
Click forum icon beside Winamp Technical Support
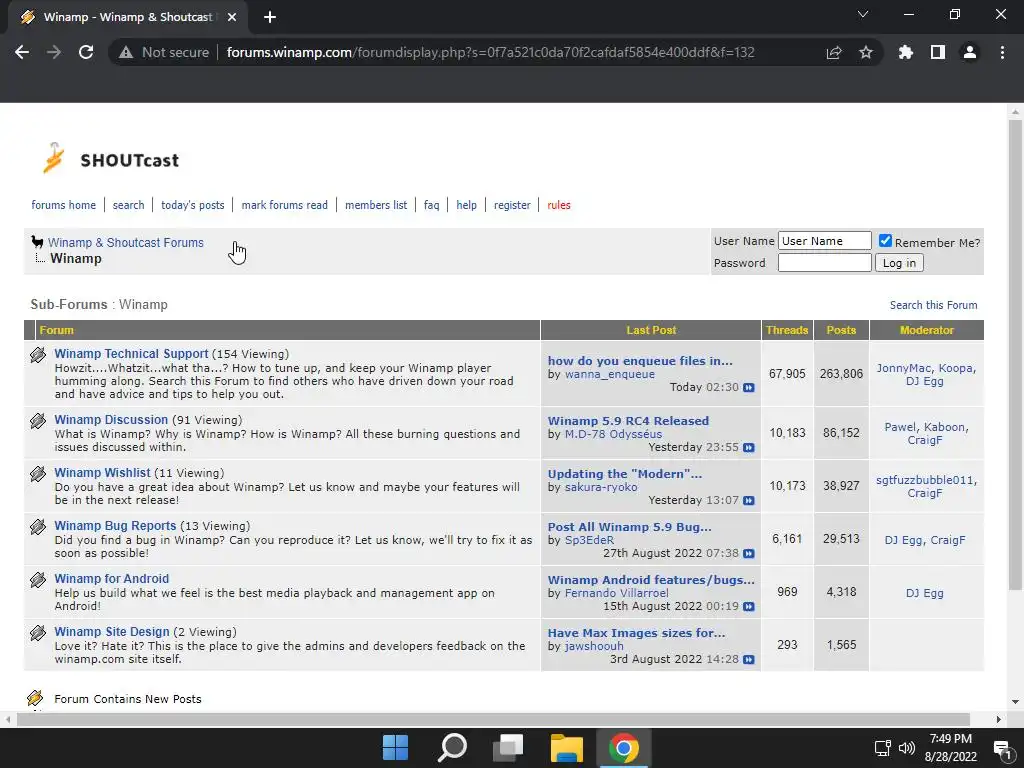(x=38, y=355)
